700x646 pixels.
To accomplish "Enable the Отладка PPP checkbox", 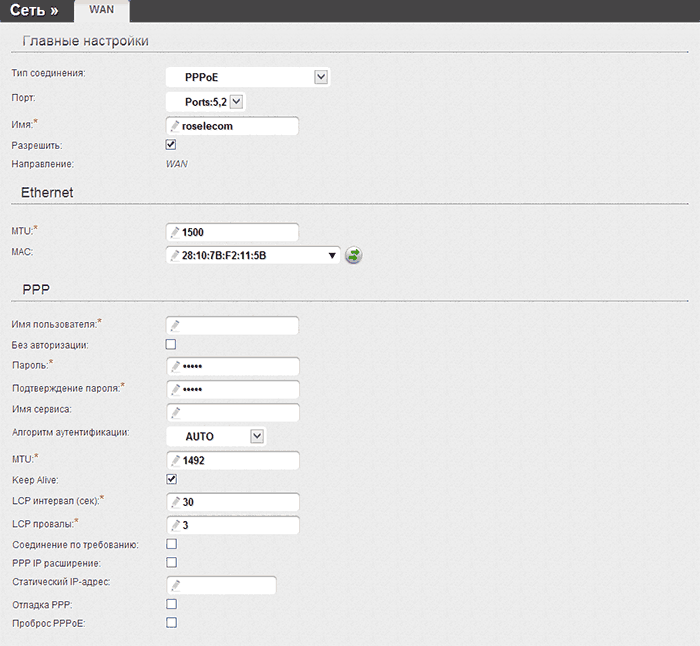I will 171,604.
